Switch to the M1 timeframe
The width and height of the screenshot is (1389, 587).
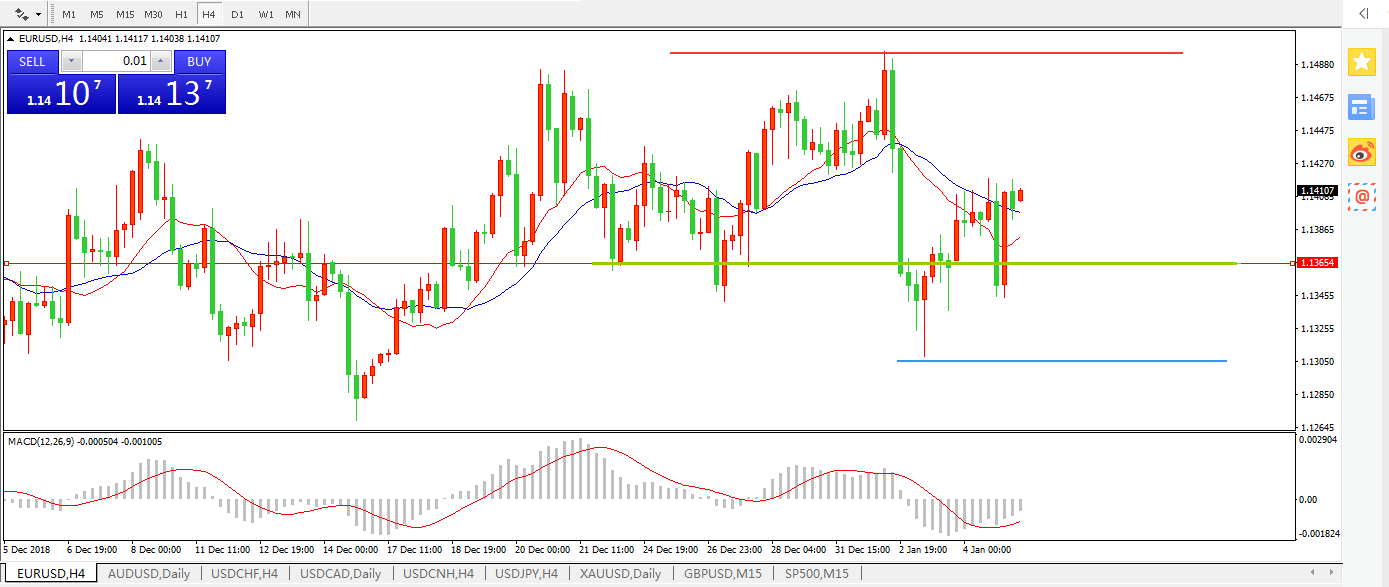68,14
